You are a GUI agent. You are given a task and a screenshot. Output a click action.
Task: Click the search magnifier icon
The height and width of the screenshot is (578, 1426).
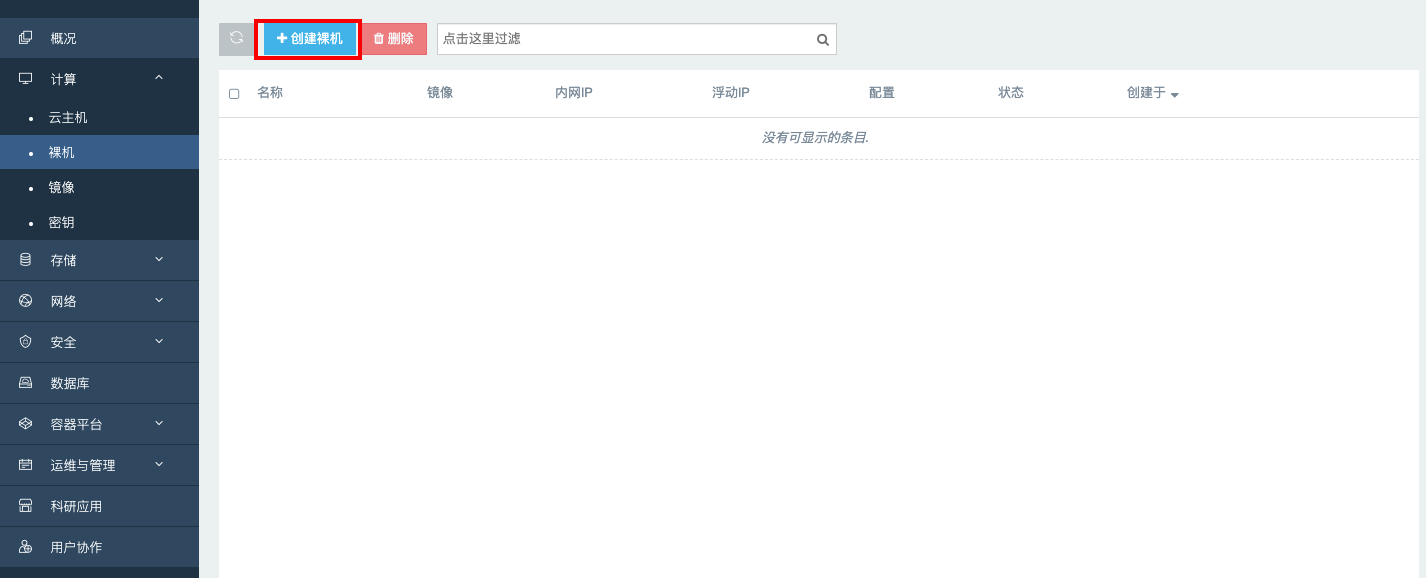click(823, 40)
